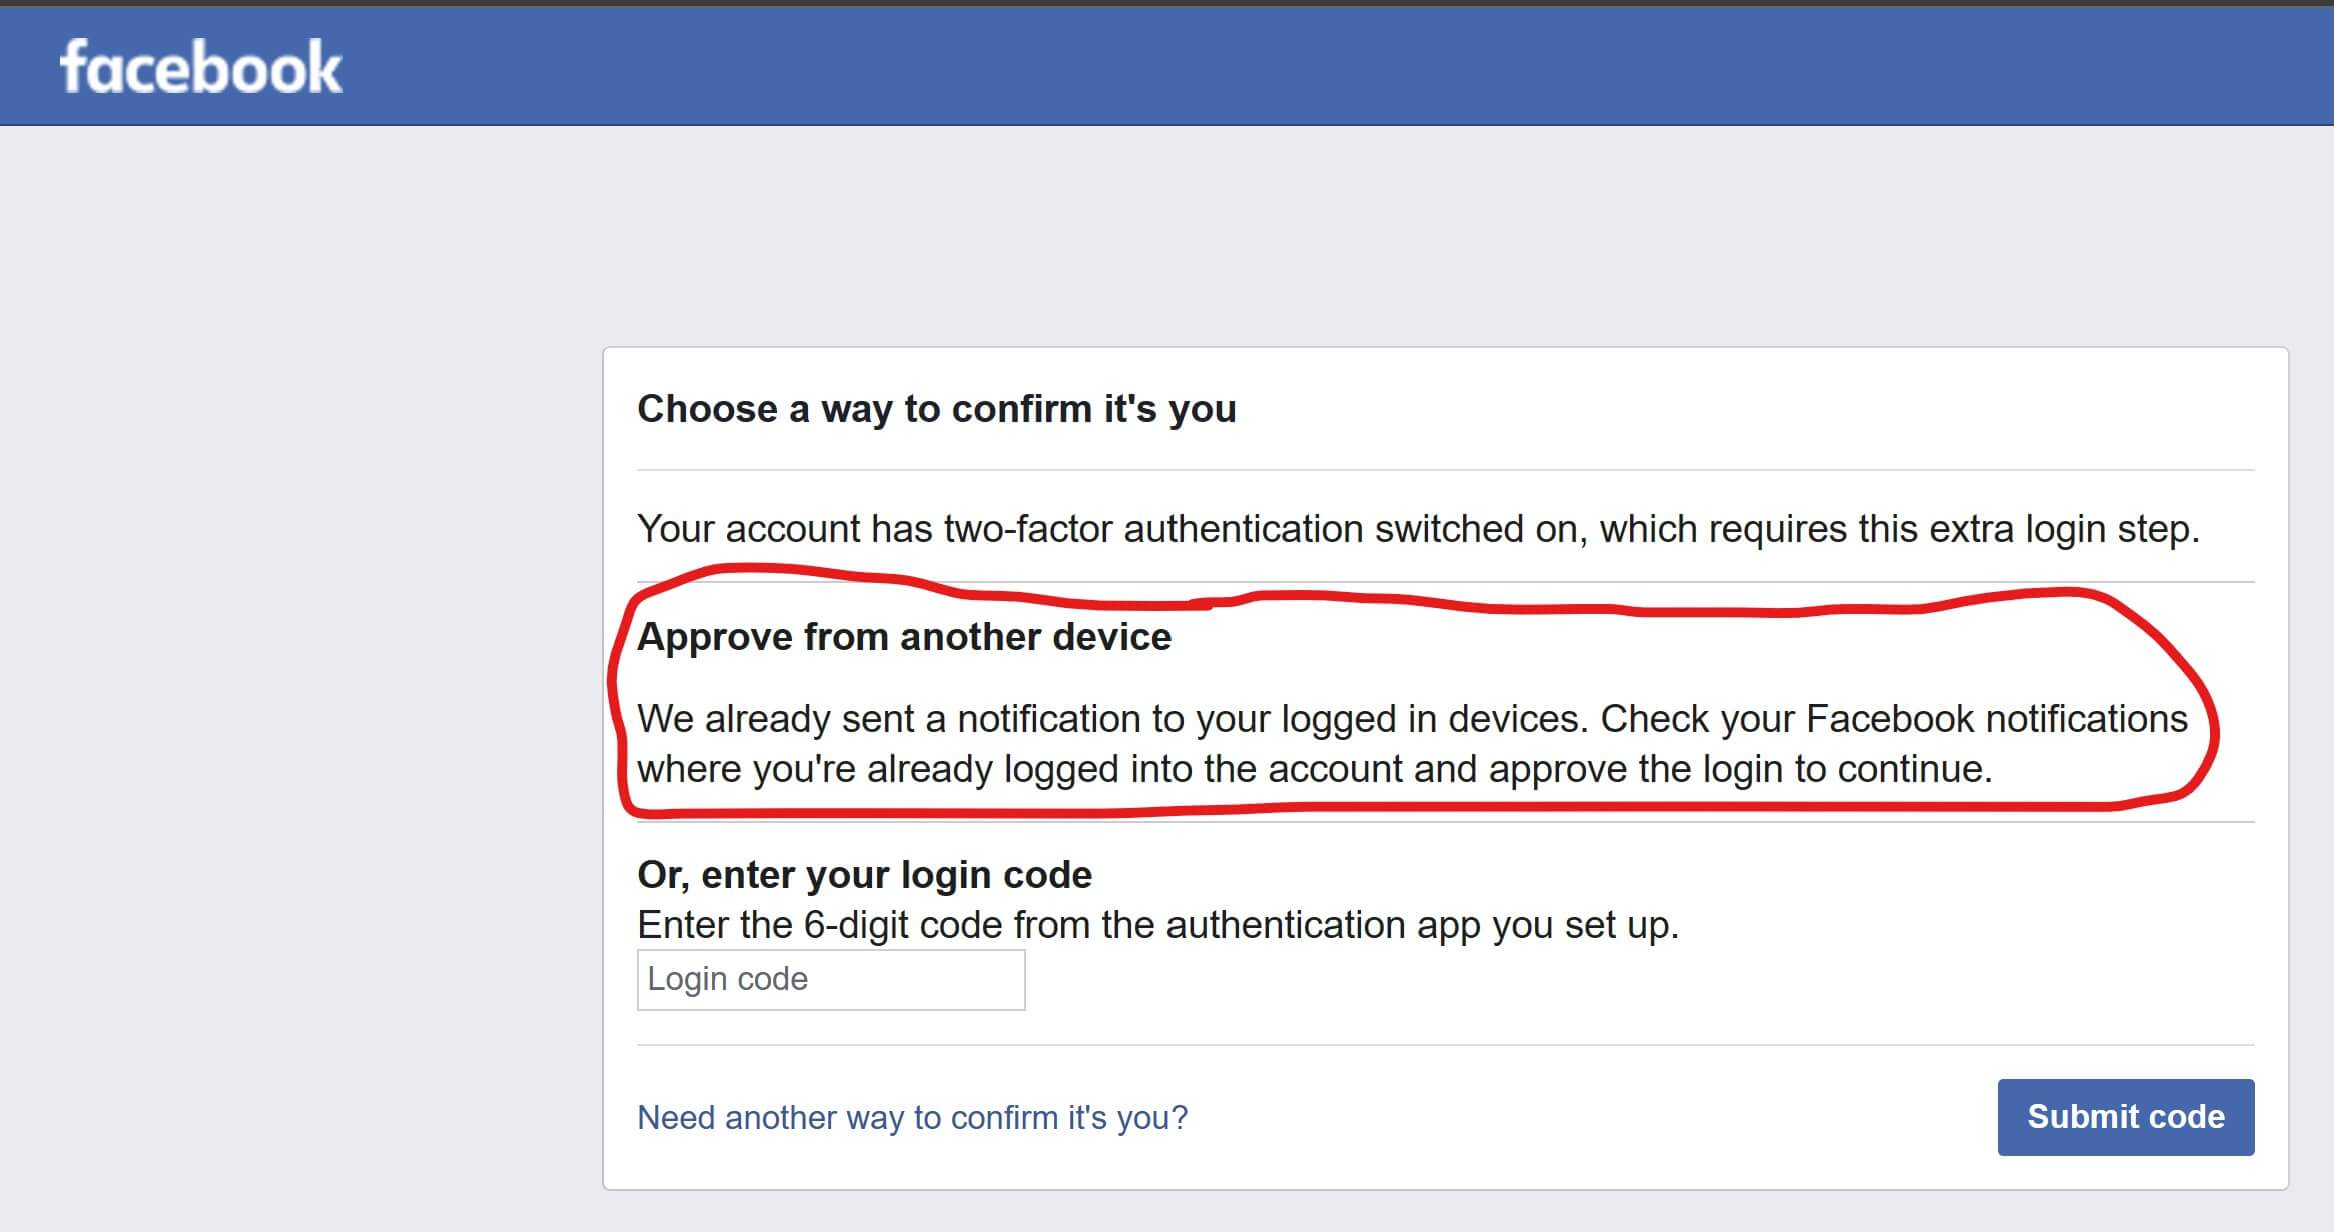Viewport: 2334px width, 1232px height.
Task: Click the "Choose a way to confirm it's you" heading
Action: point(936,409)
